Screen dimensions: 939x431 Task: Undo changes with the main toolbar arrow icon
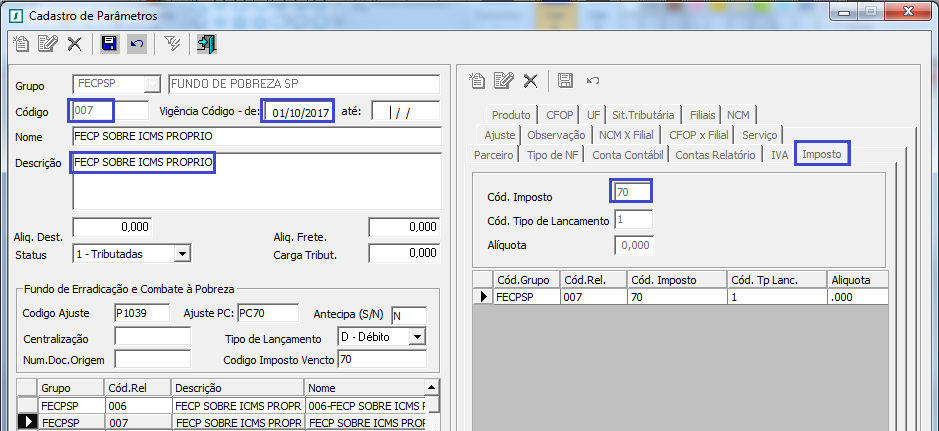click(137, 44)
